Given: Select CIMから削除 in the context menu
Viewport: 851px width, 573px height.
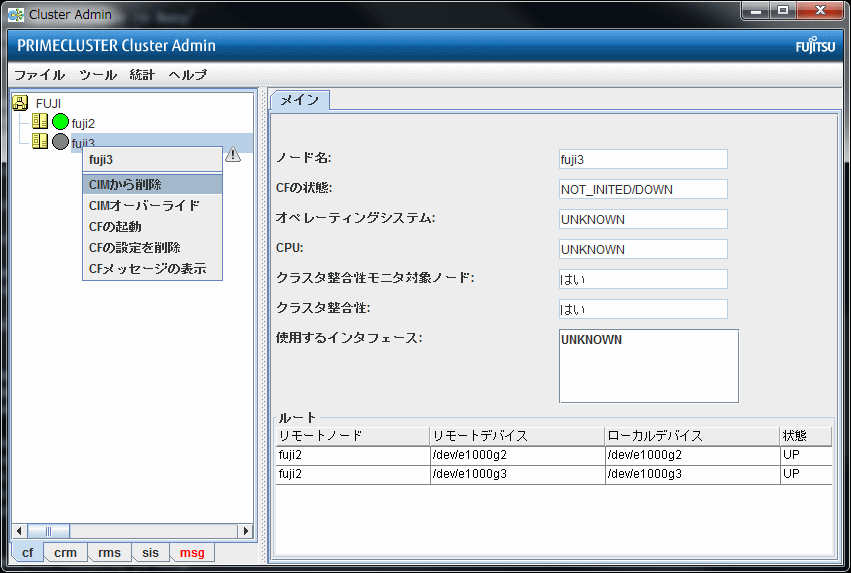Looking at the screenshot, I should tap(153, 184).
